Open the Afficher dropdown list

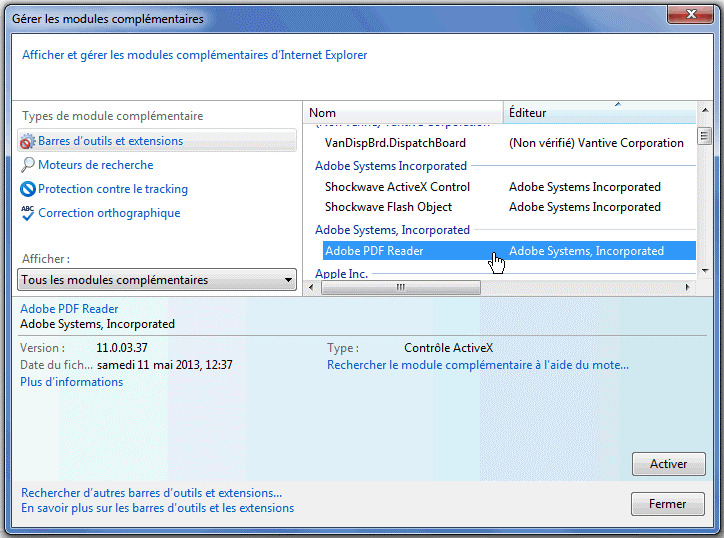point(157,280)
